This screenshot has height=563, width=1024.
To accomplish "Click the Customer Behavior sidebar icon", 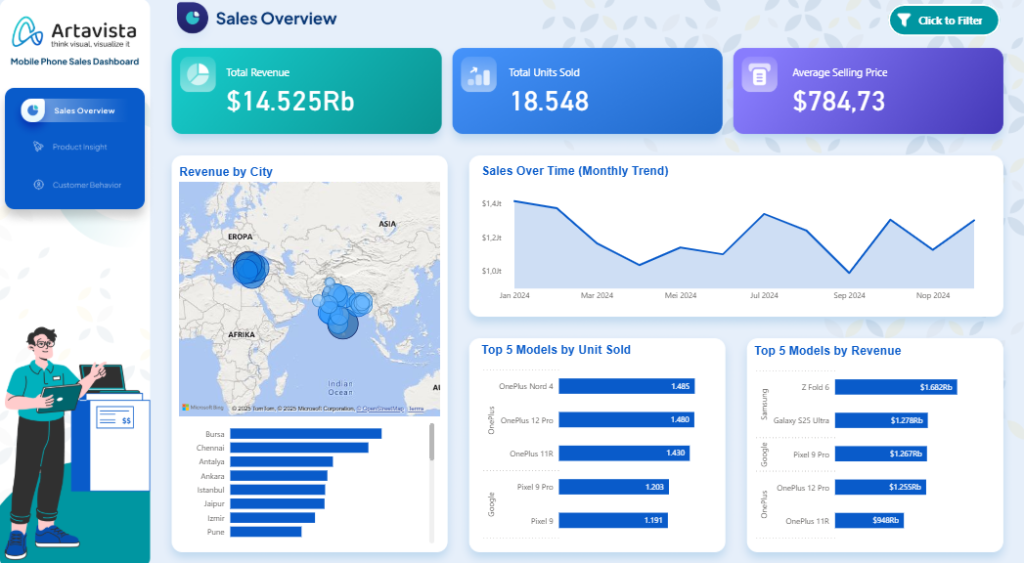I will pyautogui.click(x=39, y=185).
